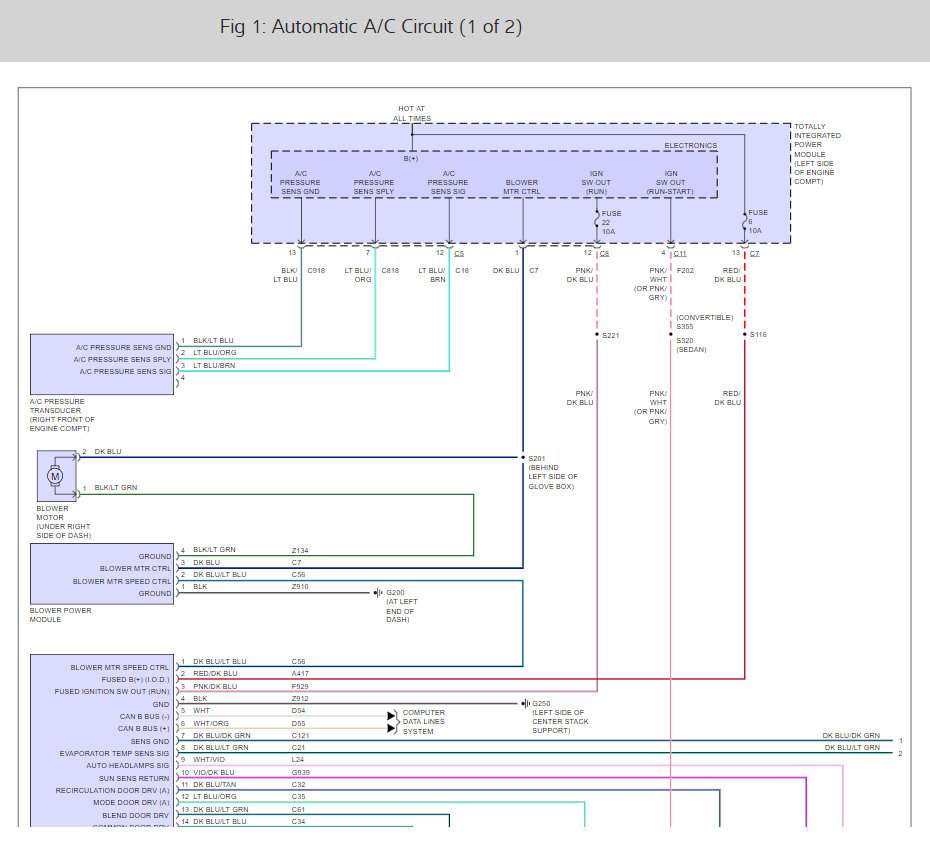Click the blower motor 'M' symbol
The width and height of the screenshot is (930, 852).
[x=55, y=476]
